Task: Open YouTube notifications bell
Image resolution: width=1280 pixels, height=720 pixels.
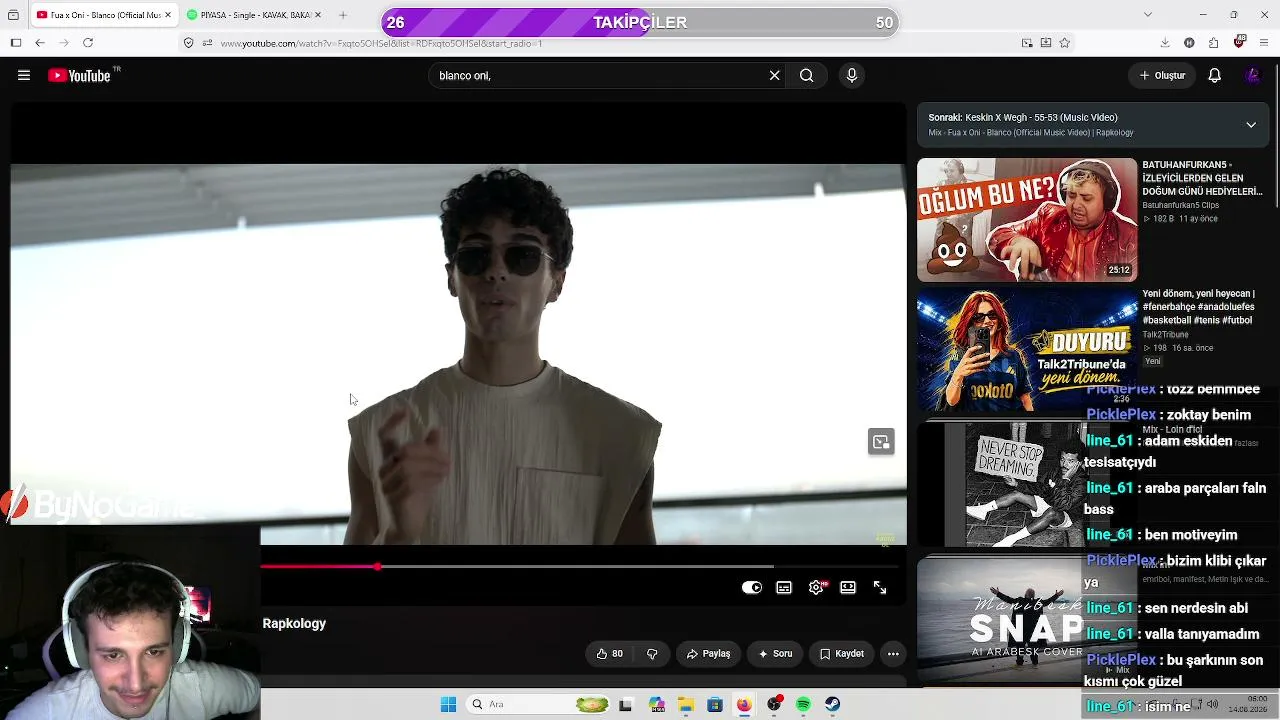Action: pos(1214,75)
